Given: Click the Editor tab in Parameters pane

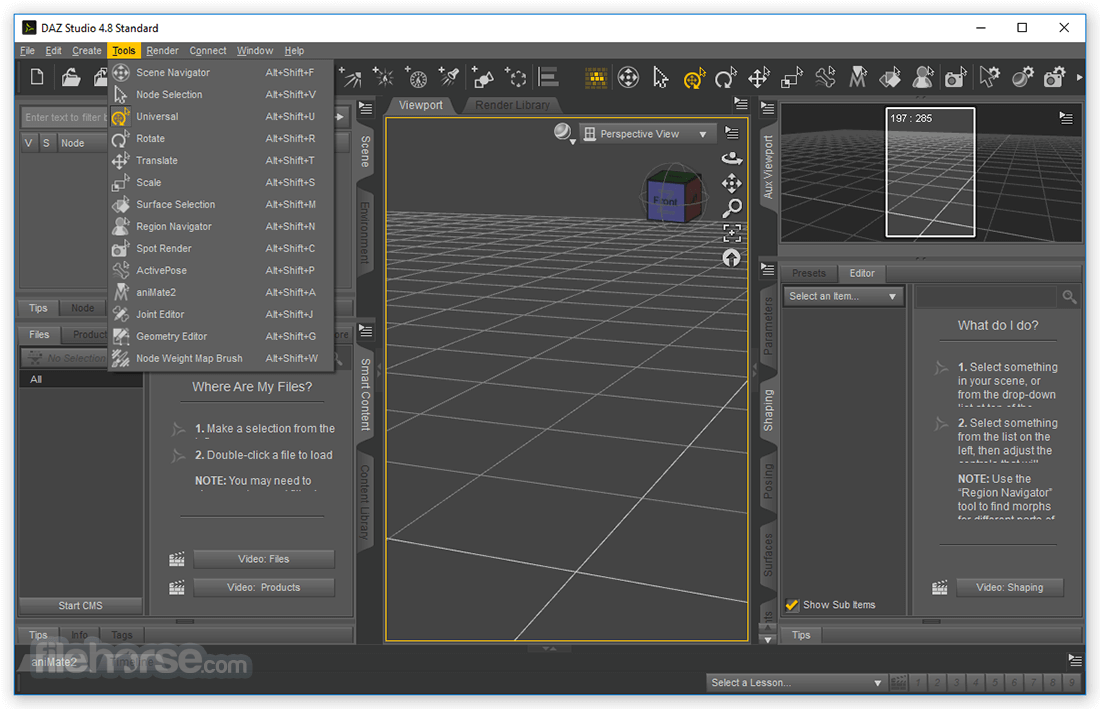Looking at the screenshot, I should pyautogui.click(x=861, y=274).
